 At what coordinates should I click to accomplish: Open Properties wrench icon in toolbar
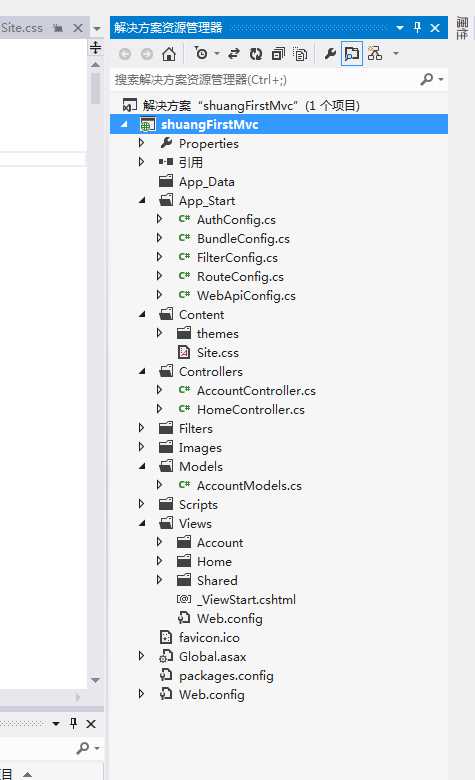pos(330,53)
